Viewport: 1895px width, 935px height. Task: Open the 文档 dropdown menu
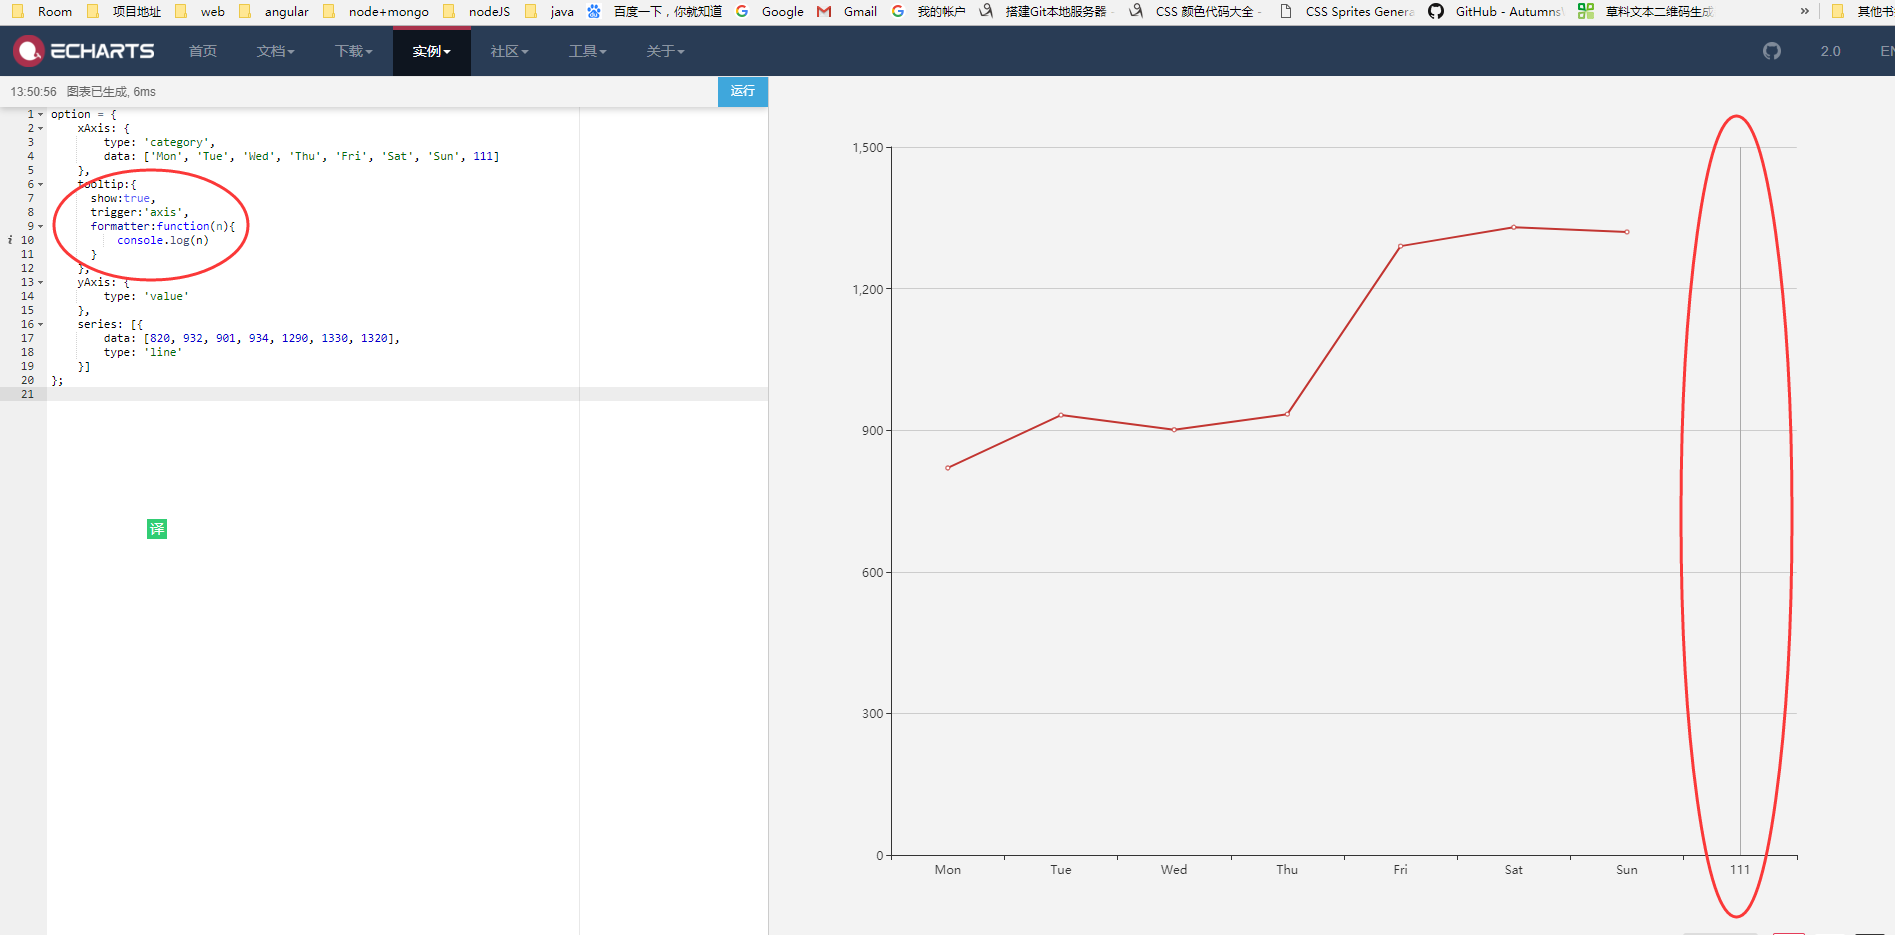pyautogui.click(x=275, y=51)
